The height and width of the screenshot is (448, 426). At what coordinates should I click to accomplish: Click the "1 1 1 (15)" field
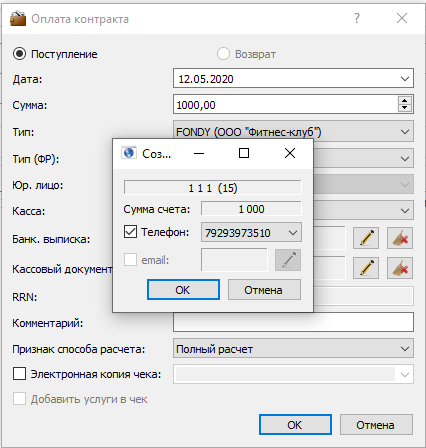[x=213, y=188]
